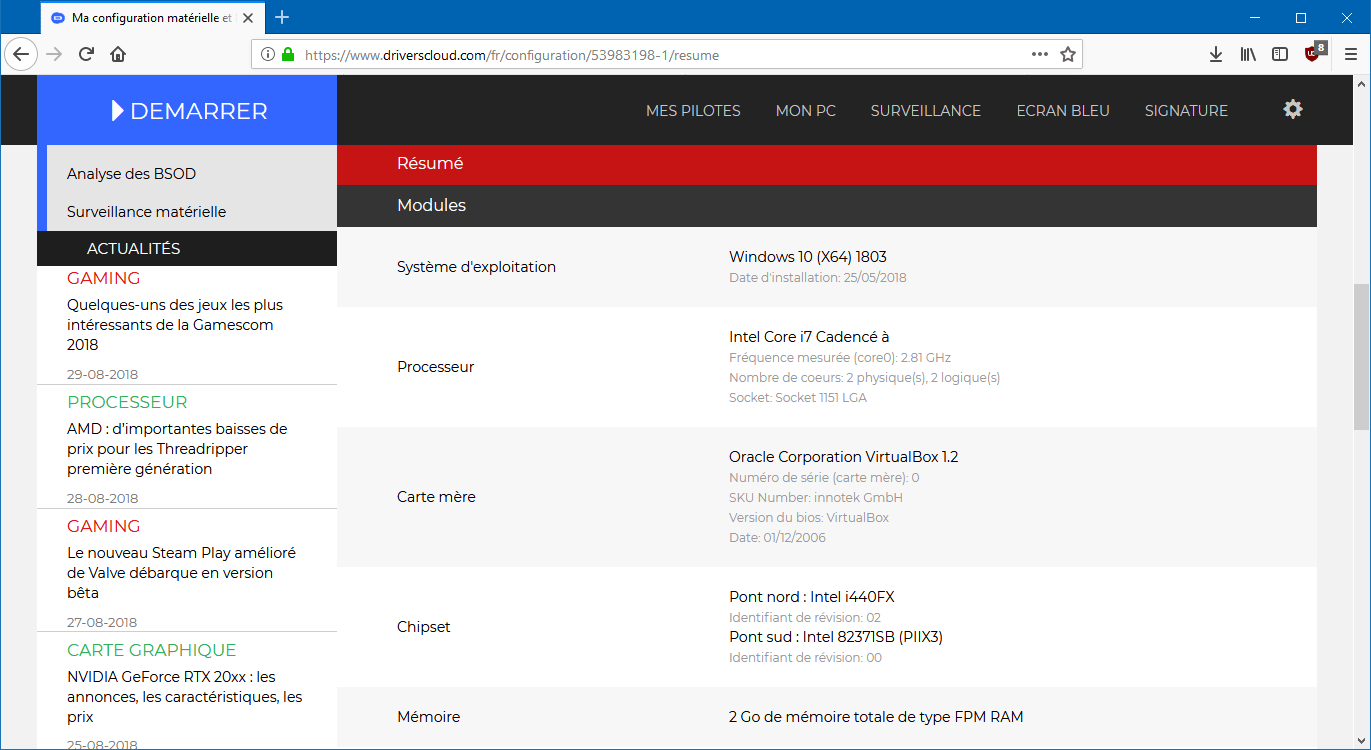Open the ECRAN BLEU menu
Screen dimensions: 1371x750
(1063, 111)
